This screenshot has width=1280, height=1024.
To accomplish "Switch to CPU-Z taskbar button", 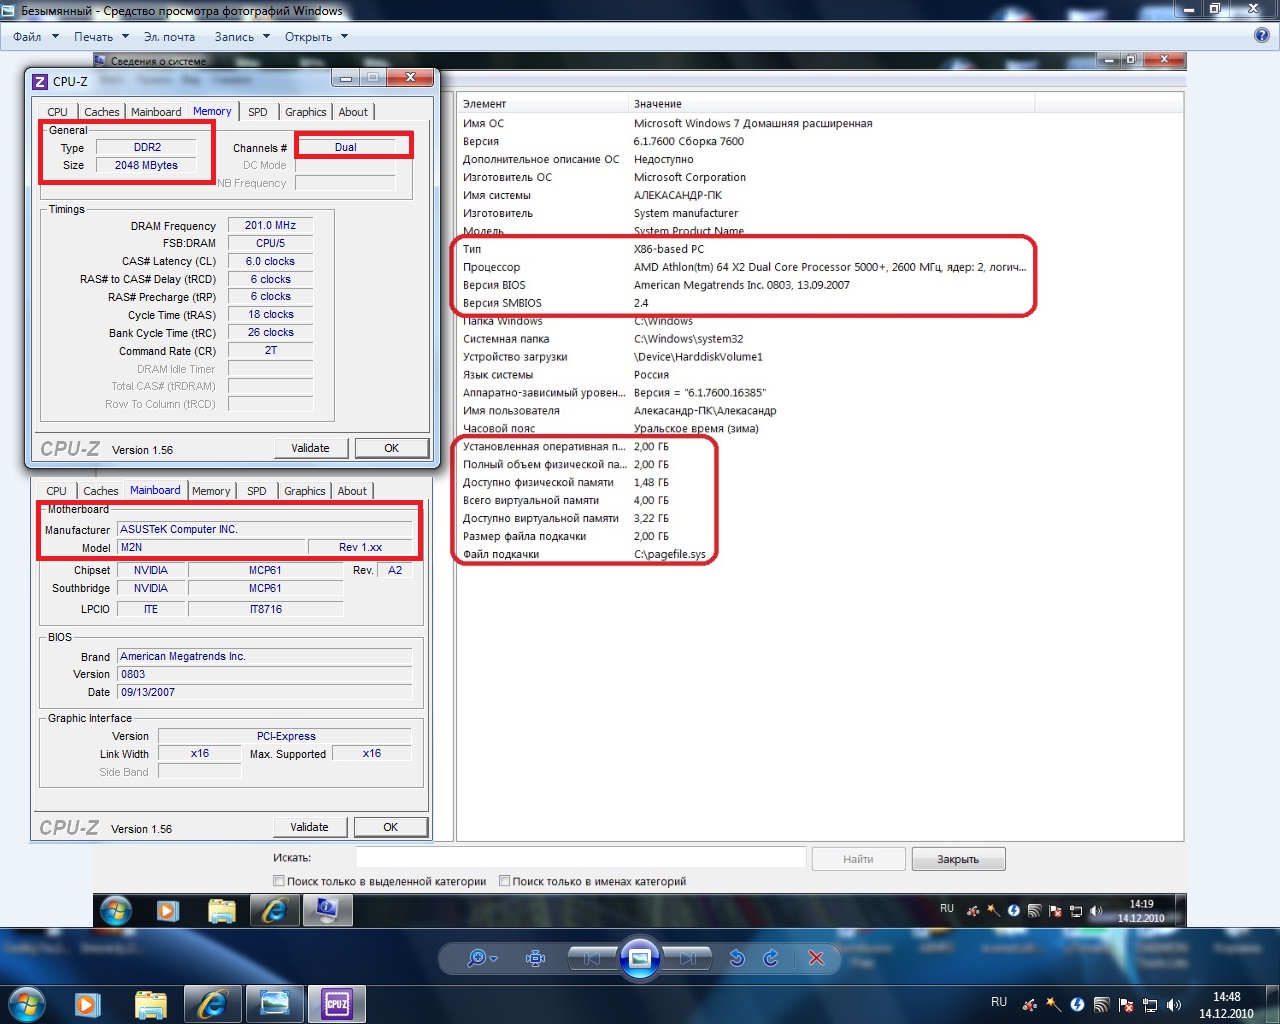I will pyautogui.click(x=336, y=1004).
